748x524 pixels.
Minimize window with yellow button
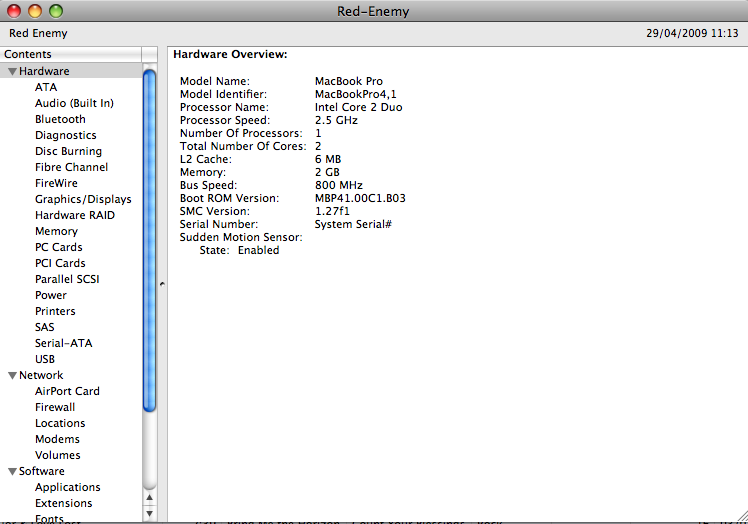click(x=35, y=11)
